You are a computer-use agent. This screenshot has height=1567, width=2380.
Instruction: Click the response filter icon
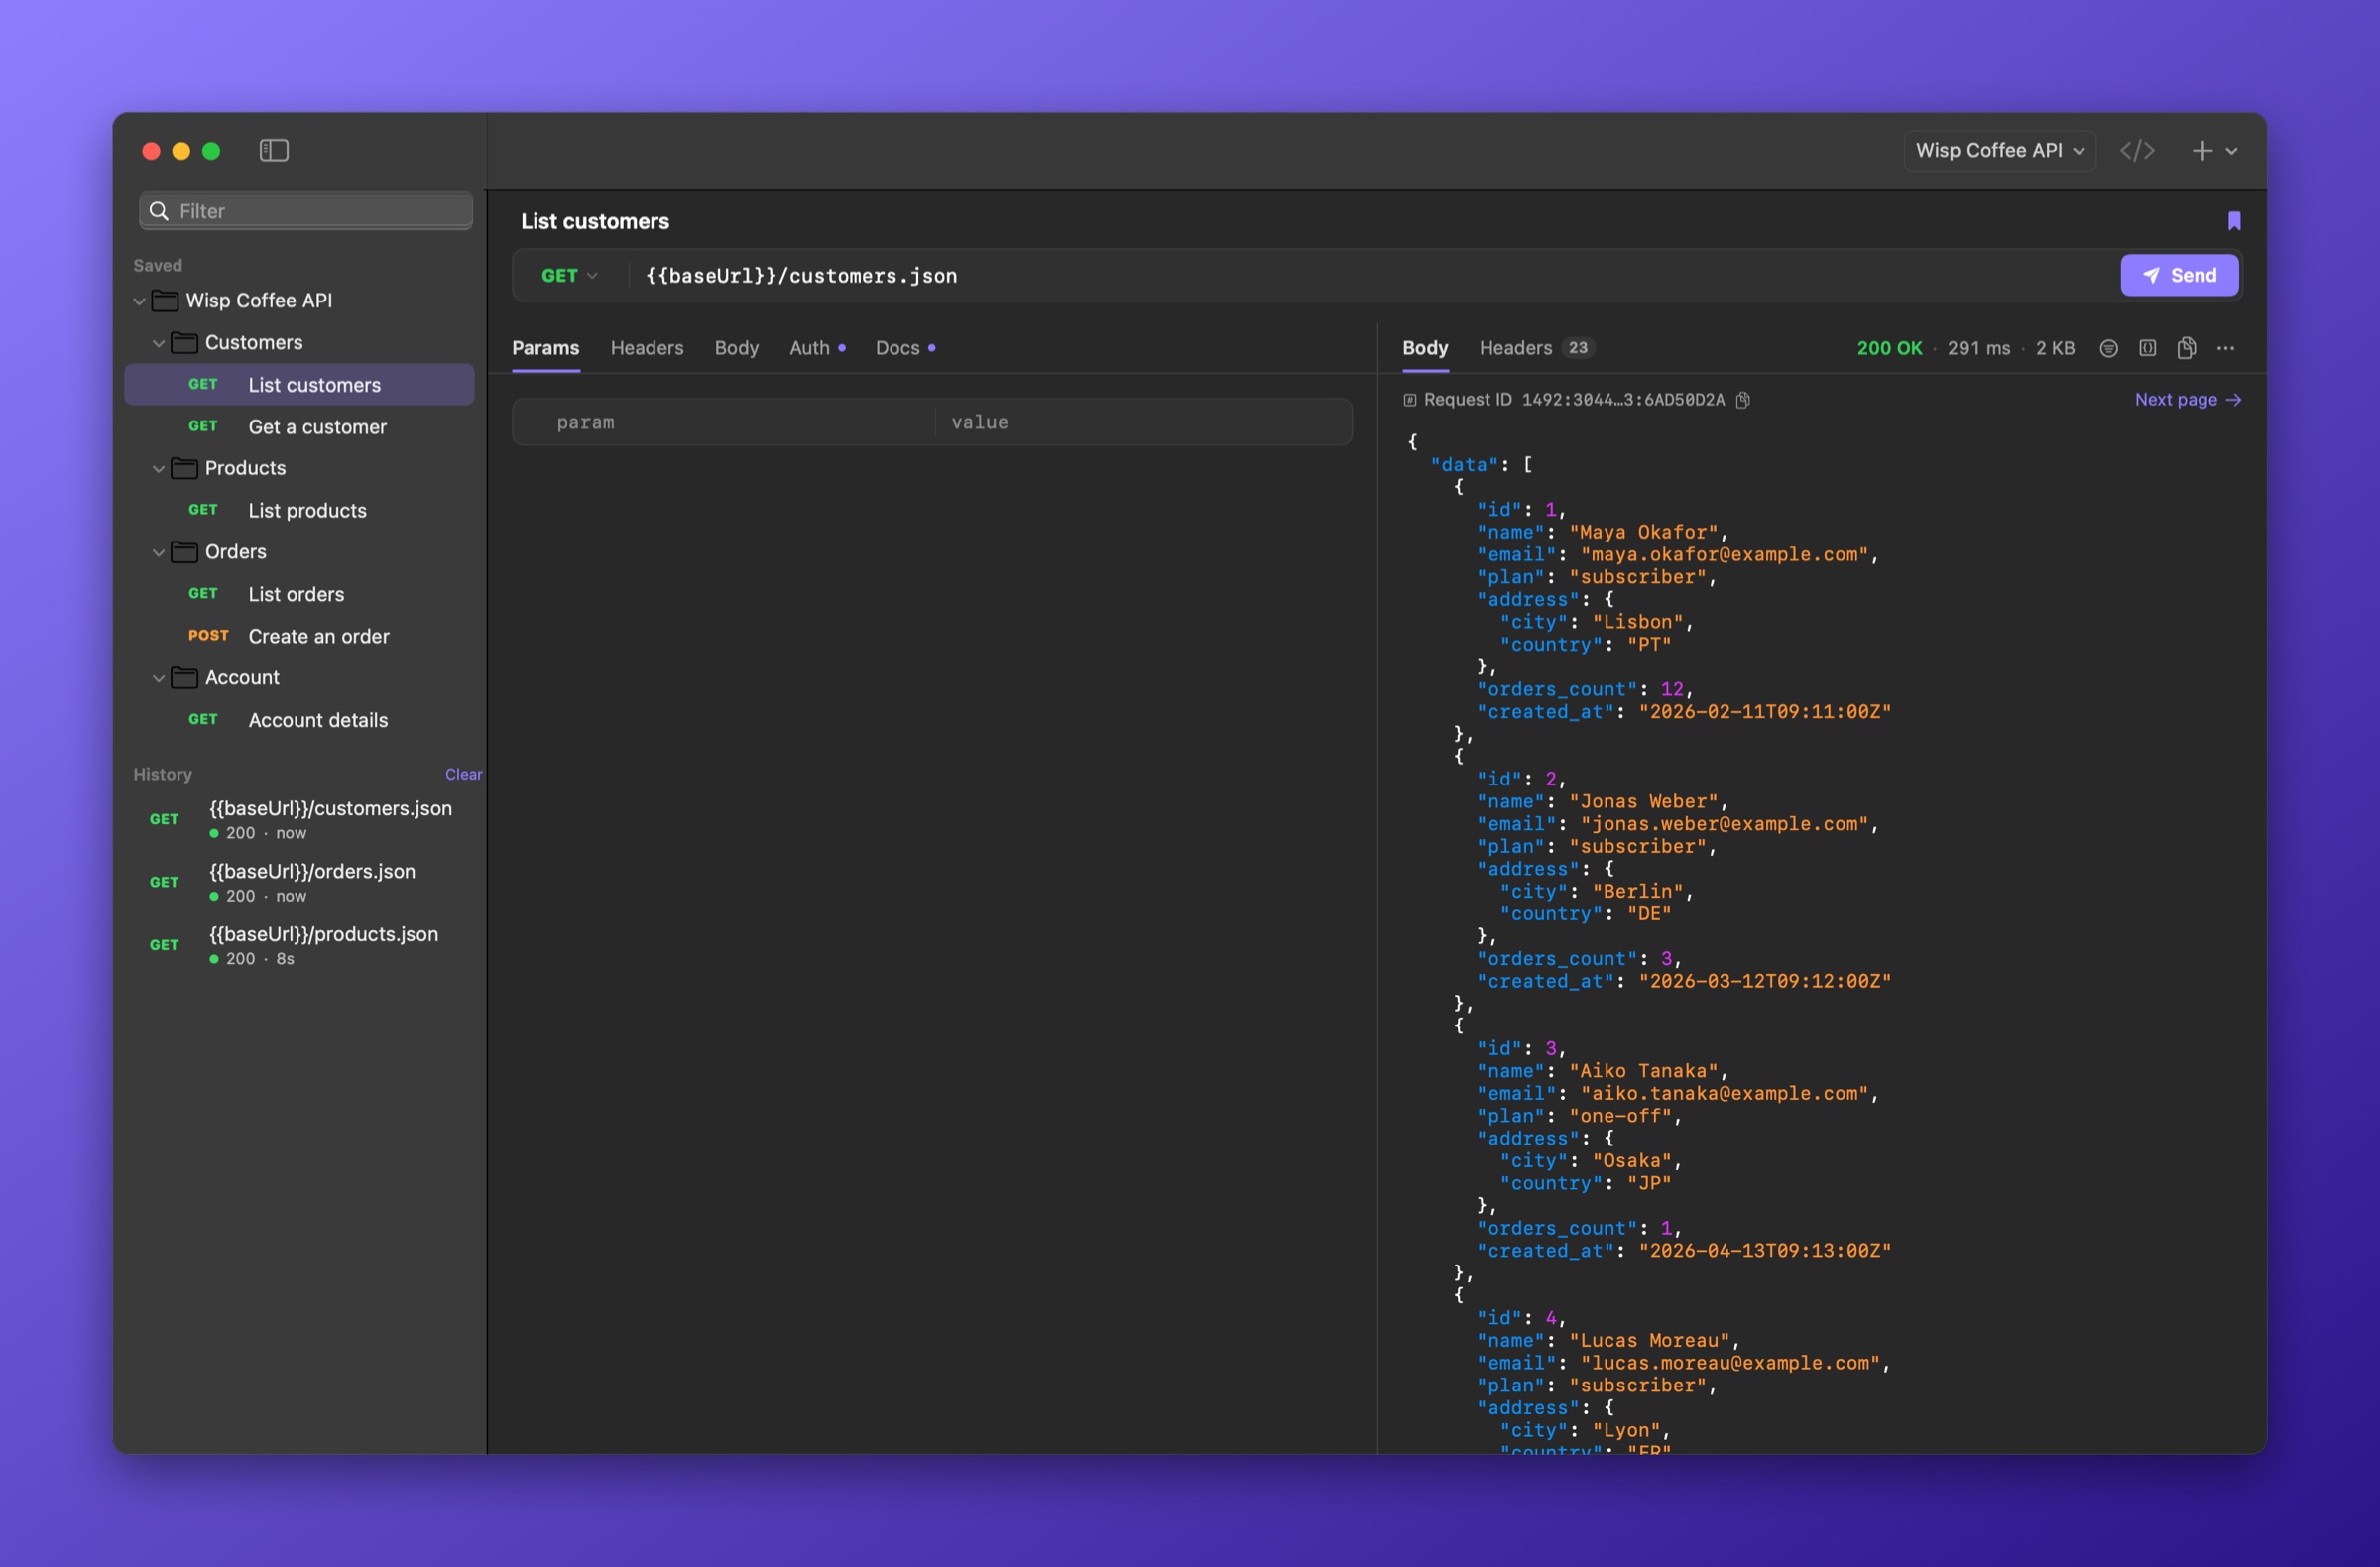coord(2109,348)
